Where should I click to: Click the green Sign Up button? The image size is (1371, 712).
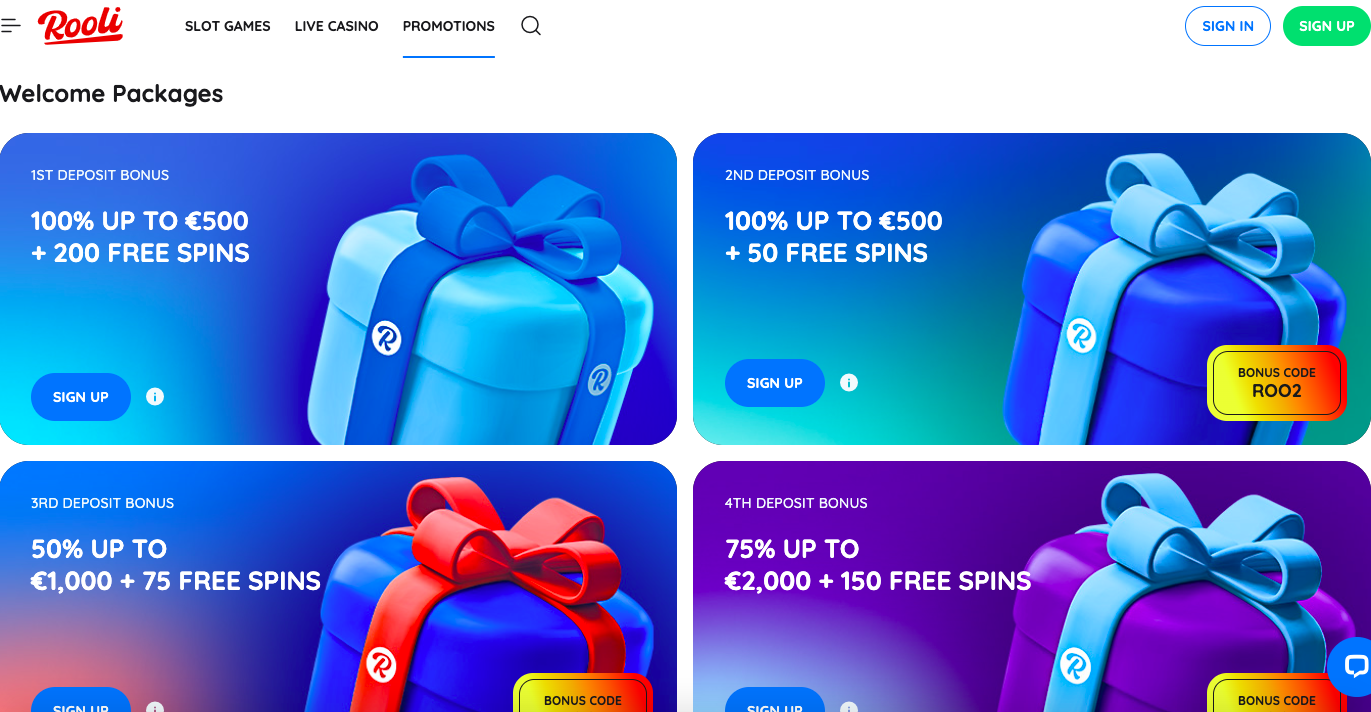click(x=1327, y=26)
